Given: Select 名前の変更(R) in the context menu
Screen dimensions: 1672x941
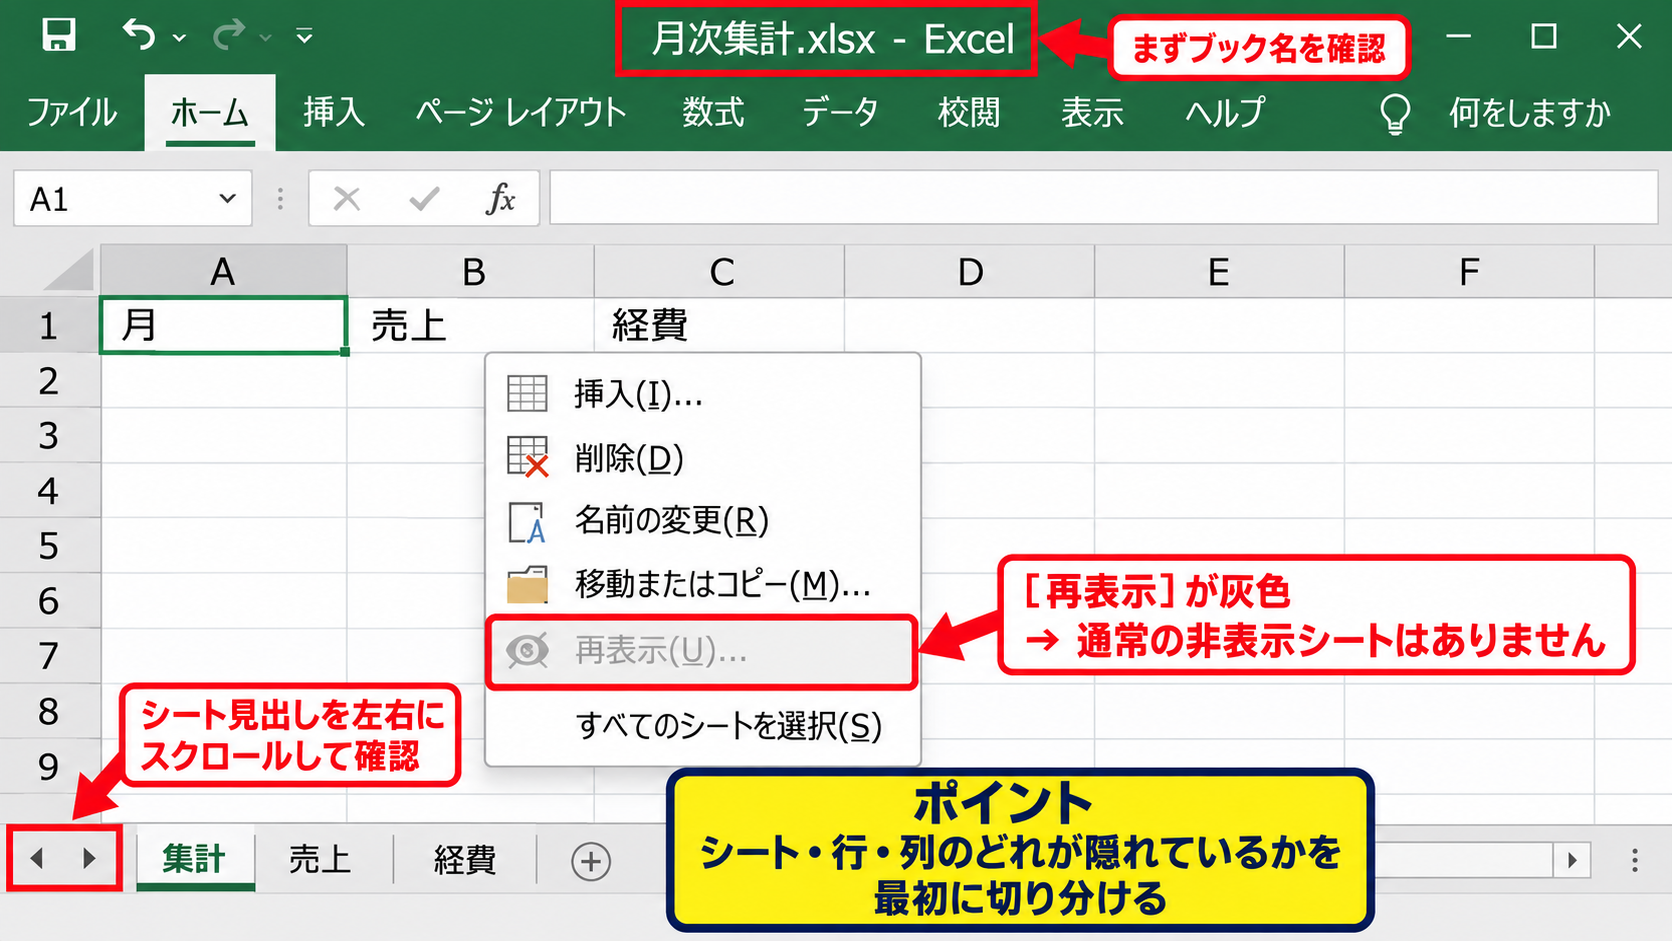Looking at the screenshot, I should 703,520.
